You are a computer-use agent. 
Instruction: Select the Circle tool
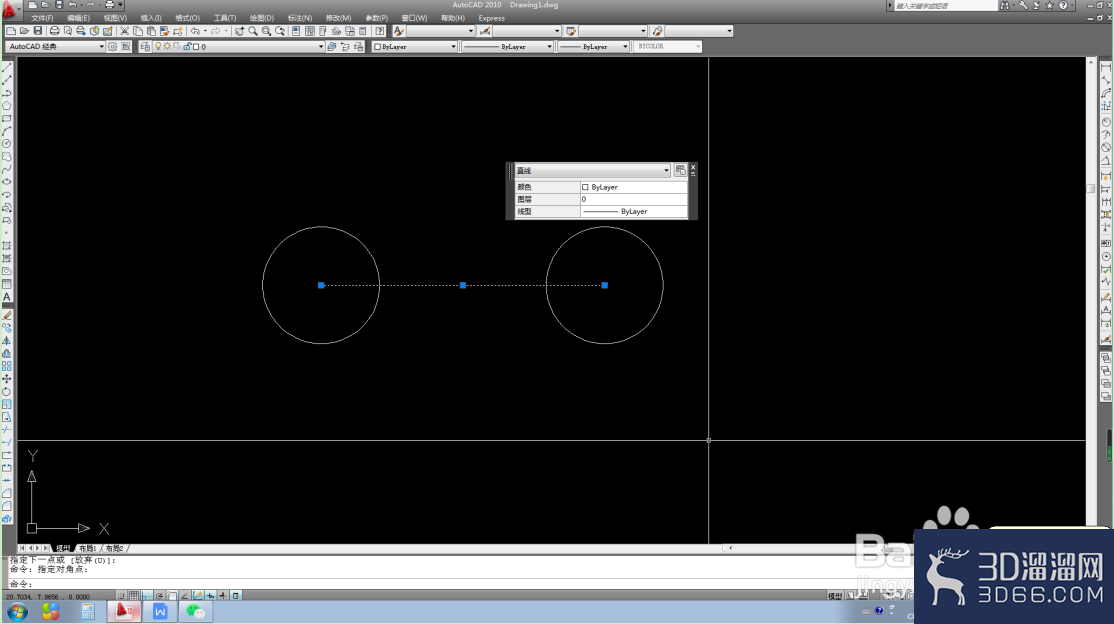pyautogui.click(x=7, y=143)
